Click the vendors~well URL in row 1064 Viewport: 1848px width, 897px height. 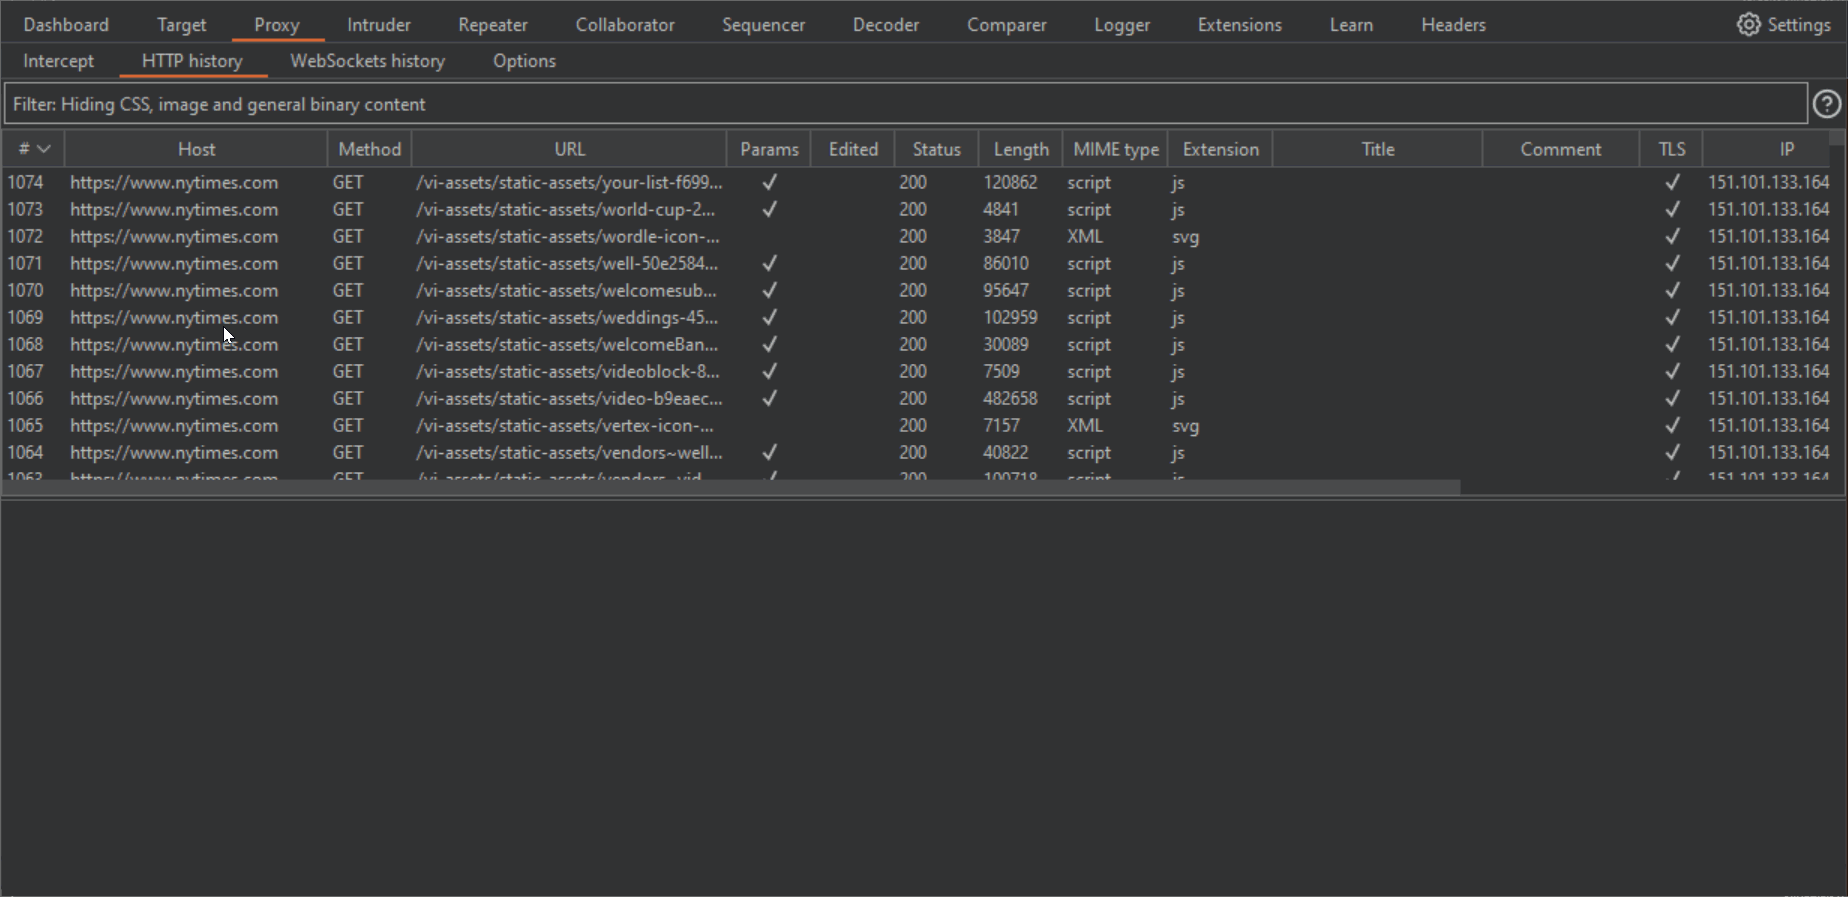point(569,452)
